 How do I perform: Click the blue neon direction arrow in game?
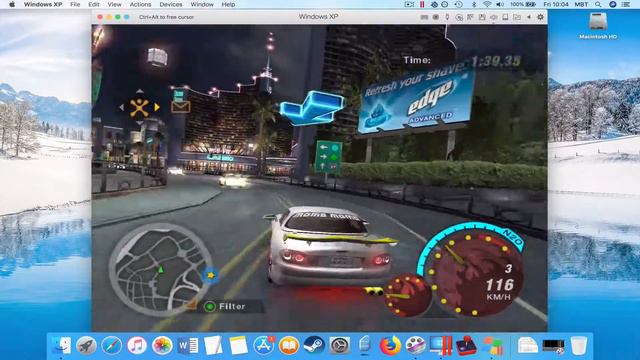pyautogui.click(x=311, y=107)
